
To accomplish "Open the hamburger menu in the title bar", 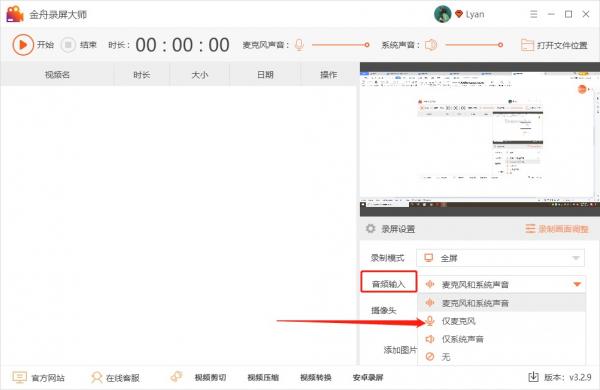I will [x=533, y=14].
